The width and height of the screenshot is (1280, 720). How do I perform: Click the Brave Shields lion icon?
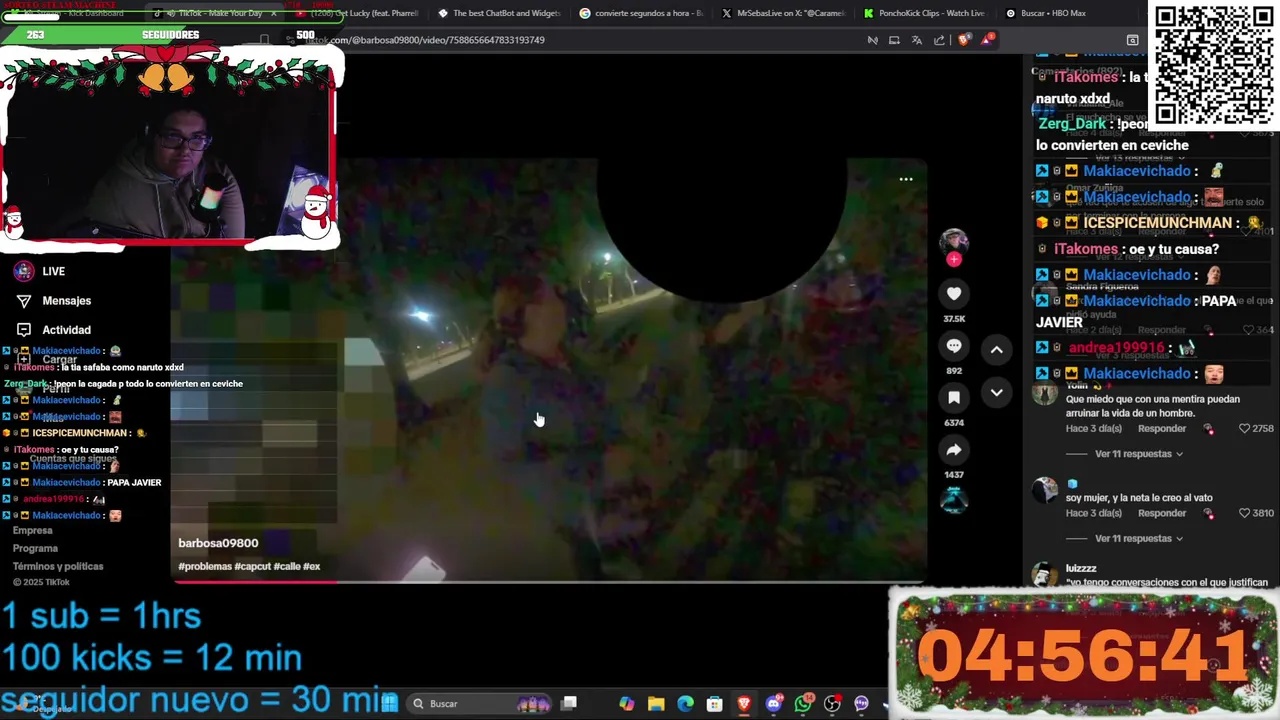tap(964, 40)
